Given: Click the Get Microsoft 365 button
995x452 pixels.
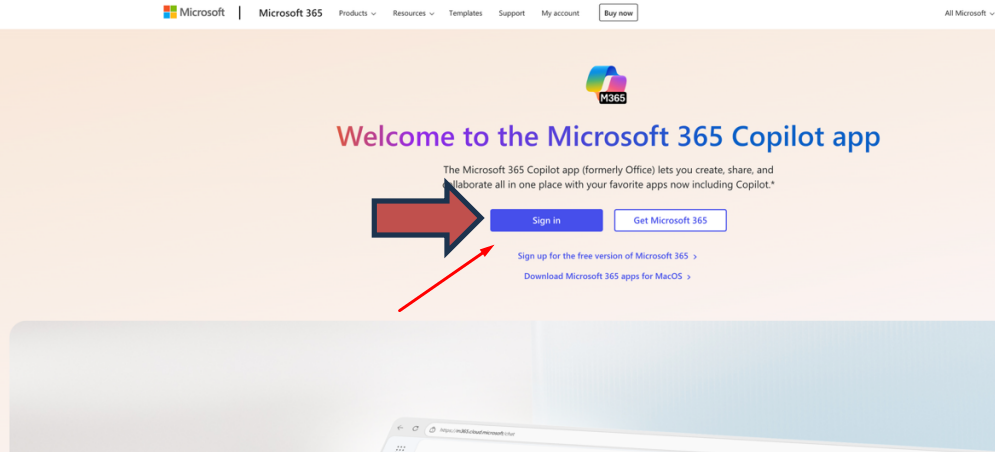Looking at the screenshot, I should pyautogui.click(x=670, y=220).
